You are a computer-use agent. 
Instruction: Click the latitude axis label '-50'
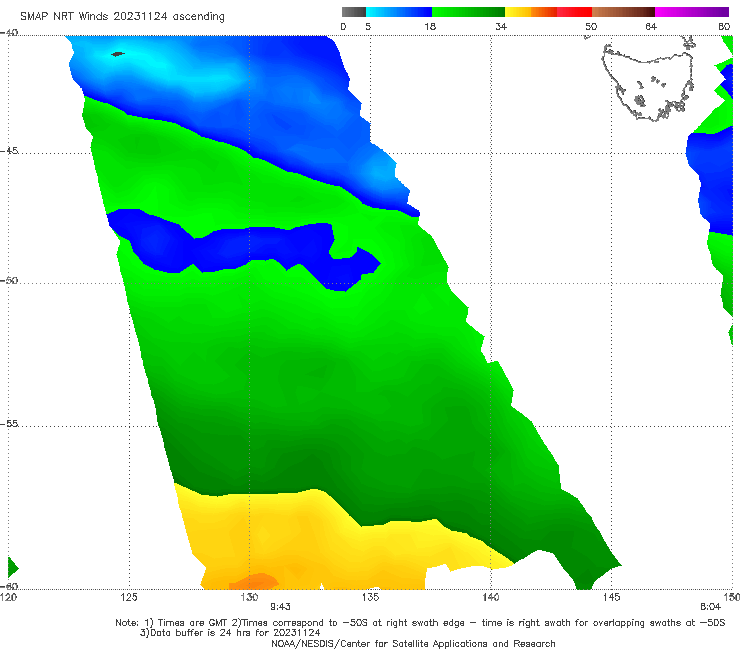[9, 280]
